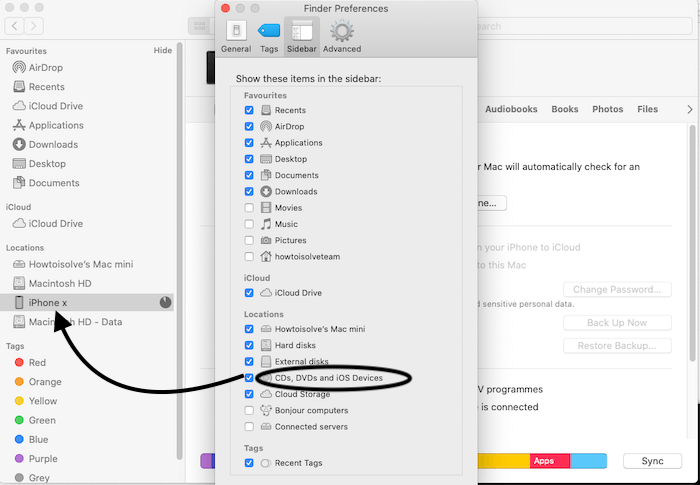Switch to the Books tab
The width and height of the screenshot is (700, 485).
tap(565, 109)
